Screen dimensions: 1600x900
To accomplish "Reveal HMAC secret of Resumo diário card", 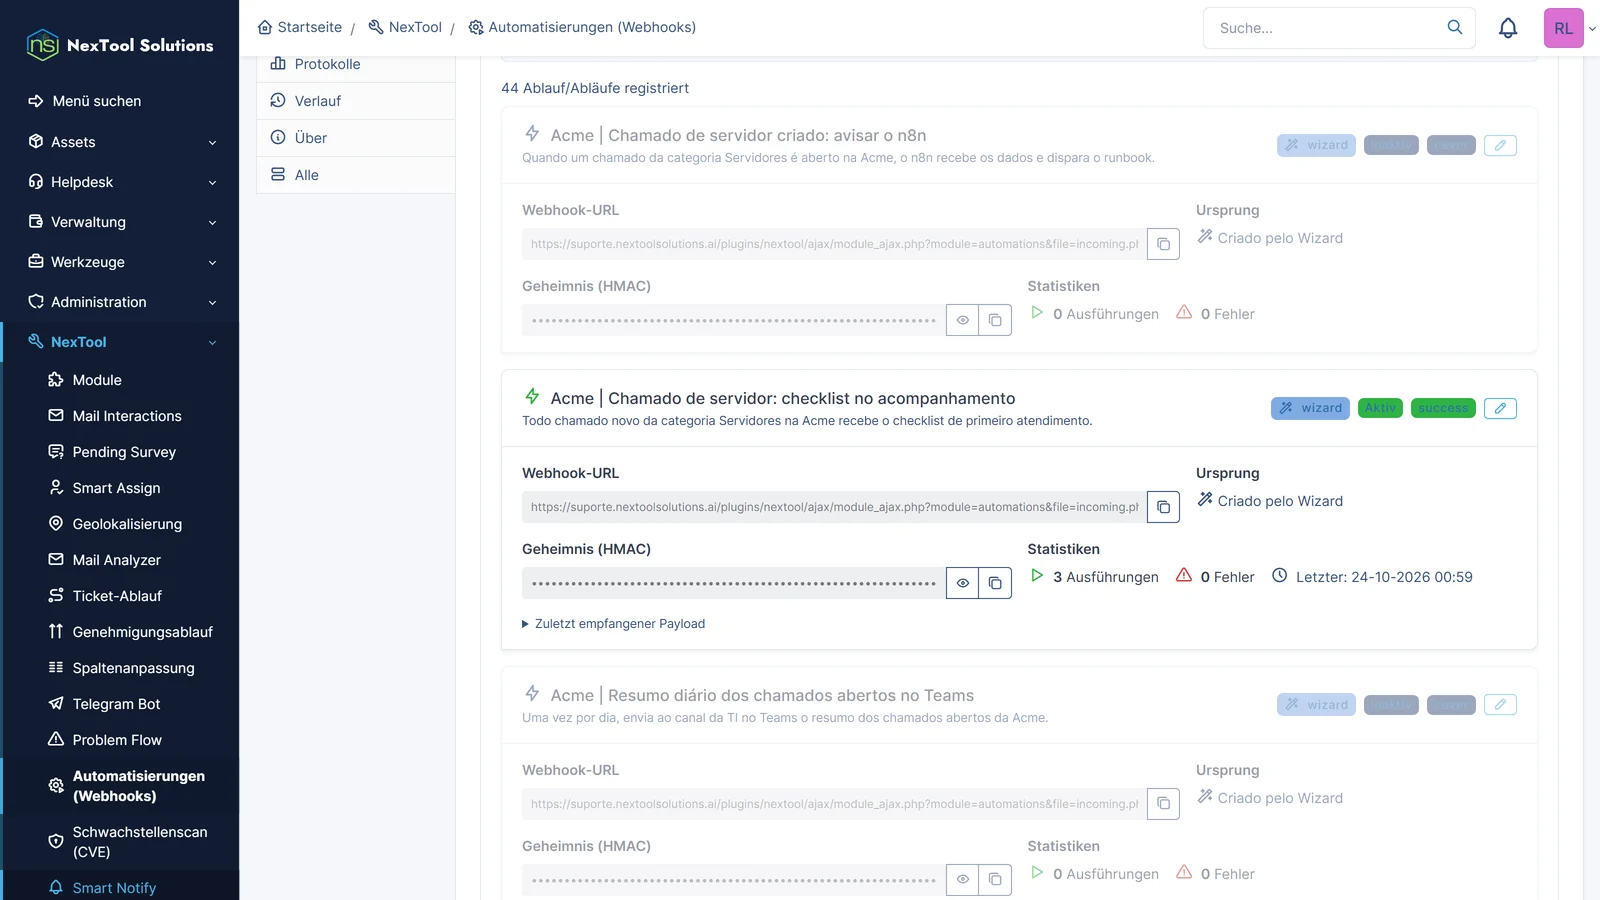I will (962, 880).
